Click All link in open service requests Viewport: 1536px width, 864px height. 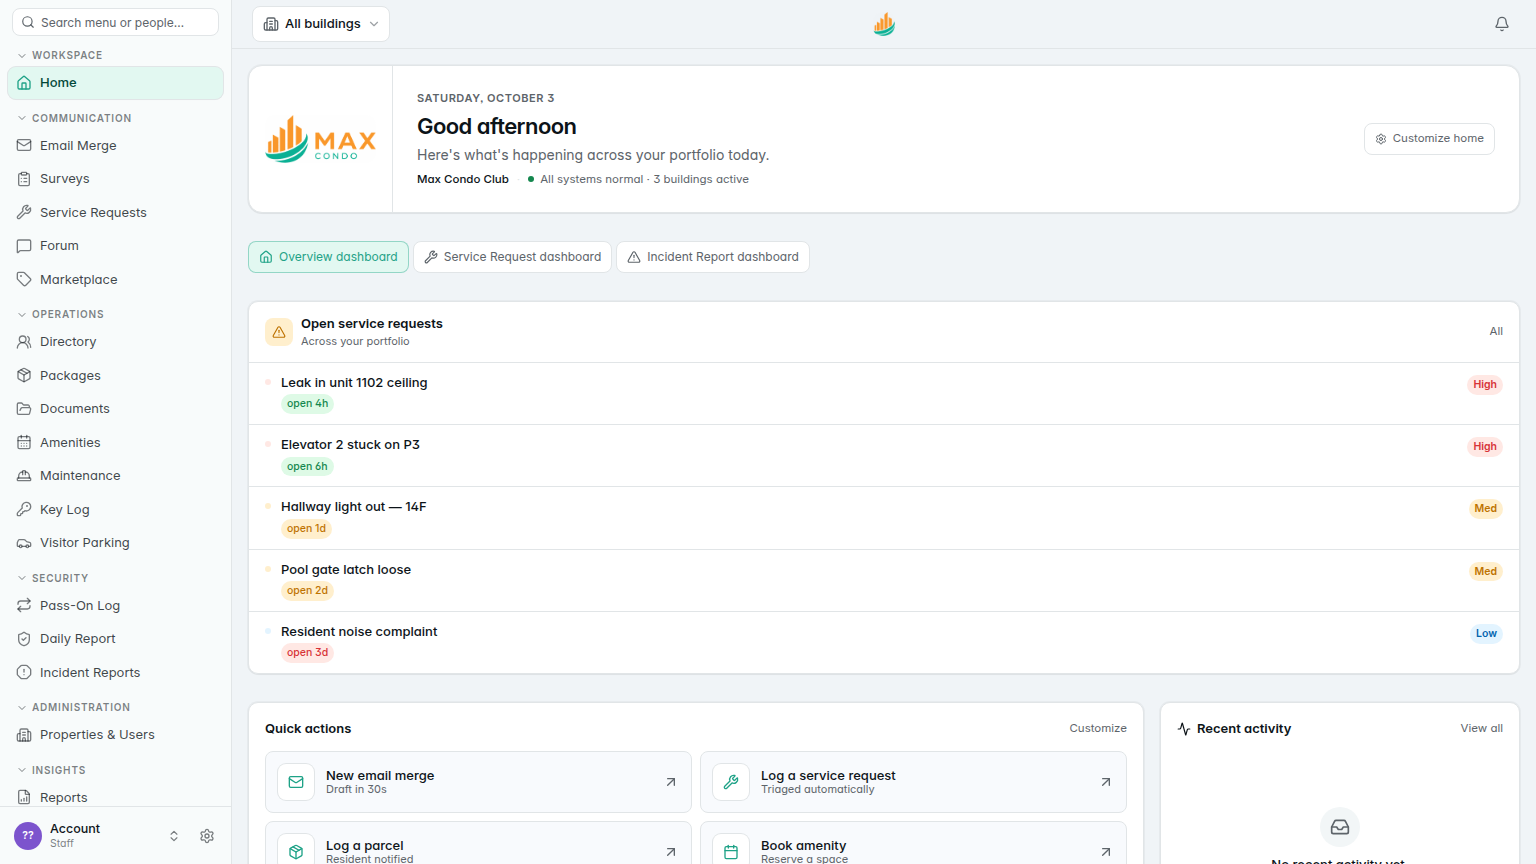(1496, 331)
